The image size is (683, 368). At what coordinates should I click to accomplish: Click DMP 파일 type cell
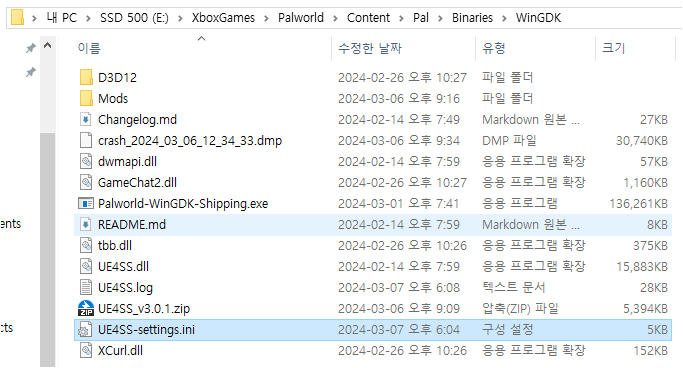(x=509, y=141)
